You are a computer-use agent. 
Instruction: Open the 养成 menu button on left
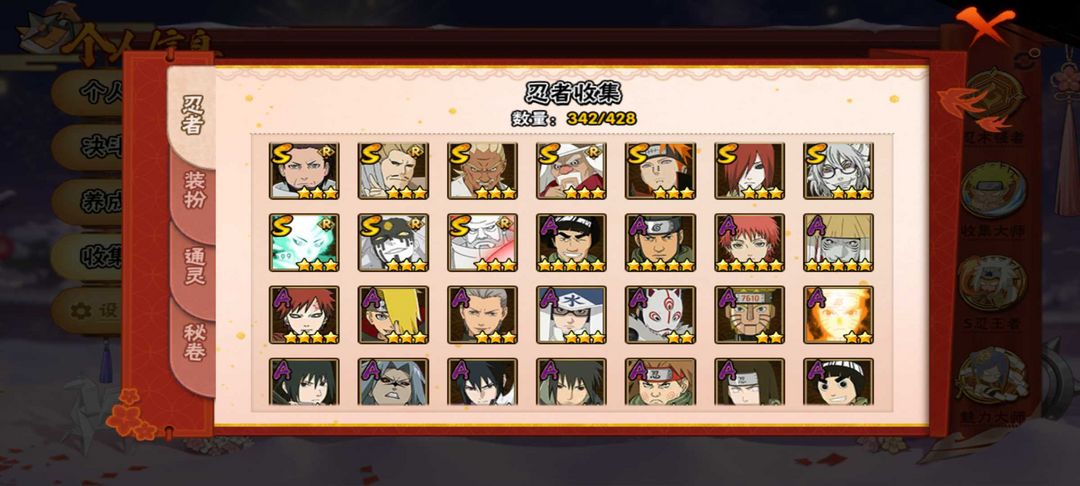click(88, 202)
